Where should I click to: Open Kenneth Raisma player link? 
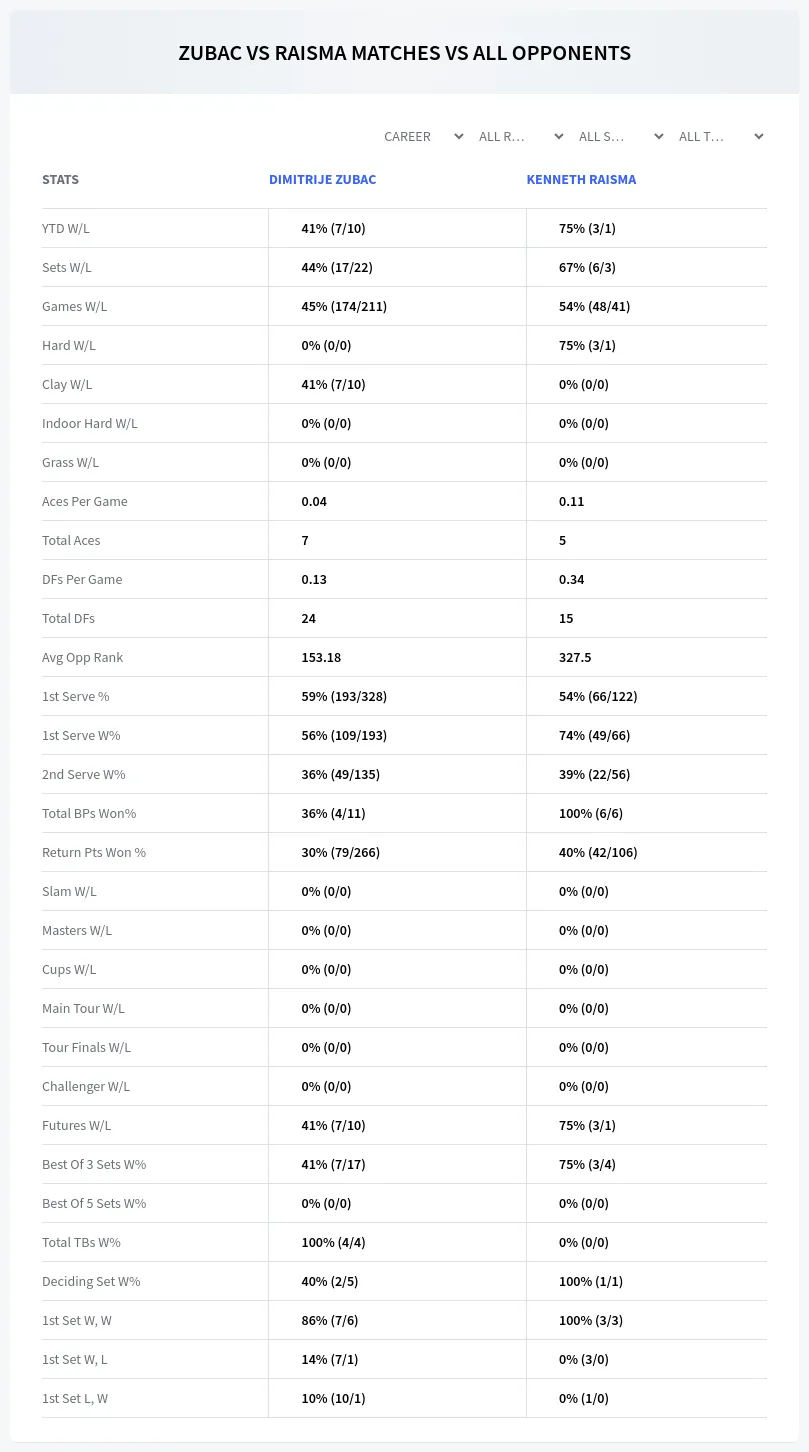coord(581,180)
